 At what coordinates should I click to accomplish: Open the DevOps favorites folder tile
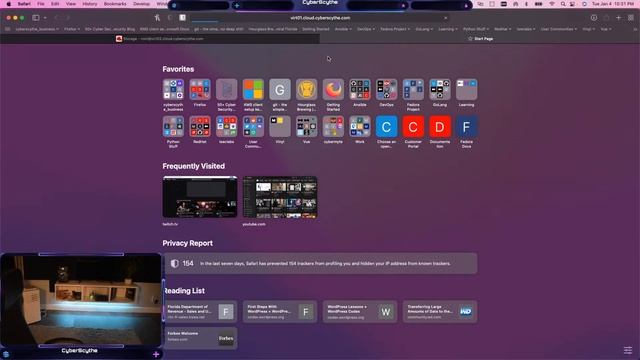387,90
